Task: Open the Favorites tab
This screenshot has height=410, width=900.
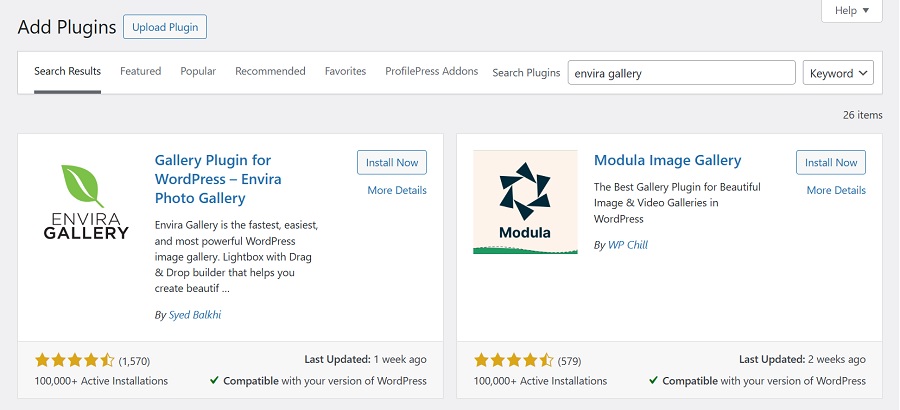Action: 345,72
